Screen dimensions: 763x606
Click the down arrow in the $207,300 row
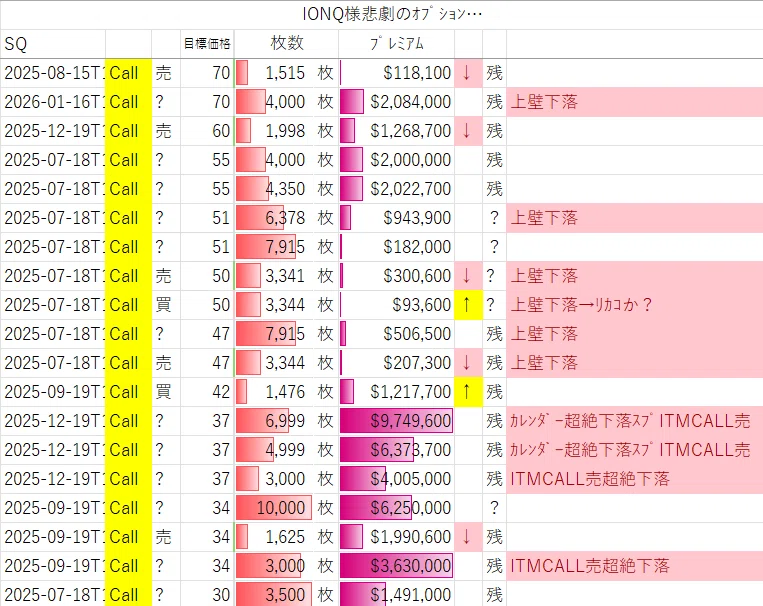pyautogui.click(x=468, y=363)
